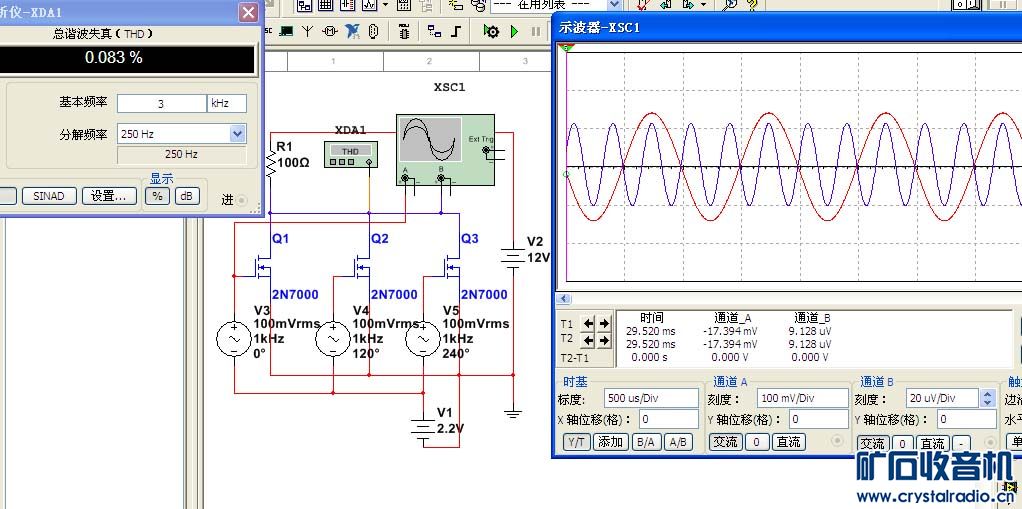This screenshot has width=1022, height=509.
Task: Move cursor T1 left with arrow
Action: click(588, 324)
